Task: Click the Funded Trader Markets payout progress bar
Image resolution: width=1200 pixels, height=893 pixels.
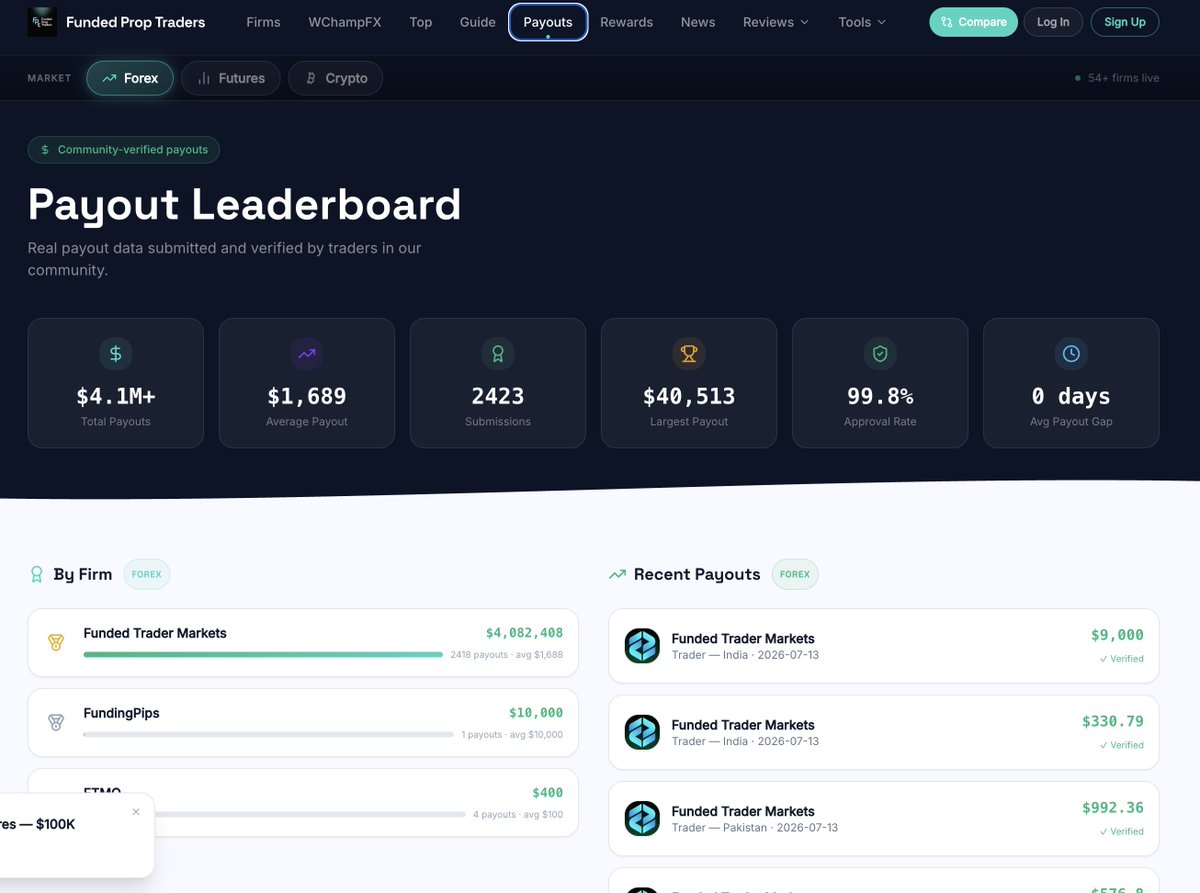Action: point(263,655)
